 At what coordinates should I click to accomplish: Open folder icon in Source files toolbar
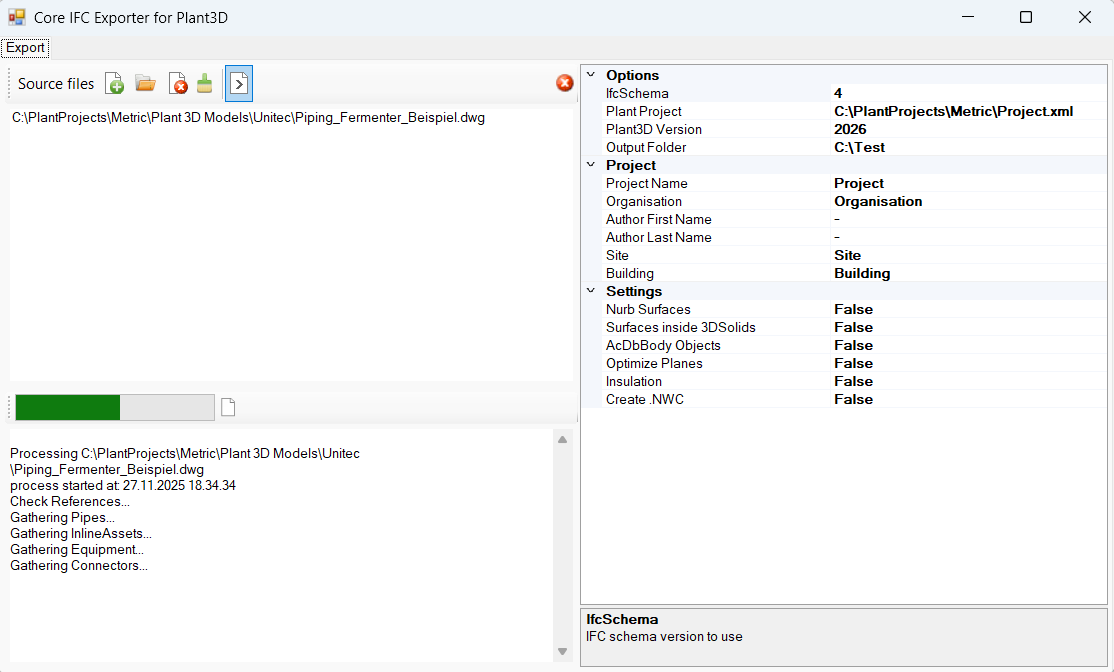pyautogui.click(x=145, y=84)
